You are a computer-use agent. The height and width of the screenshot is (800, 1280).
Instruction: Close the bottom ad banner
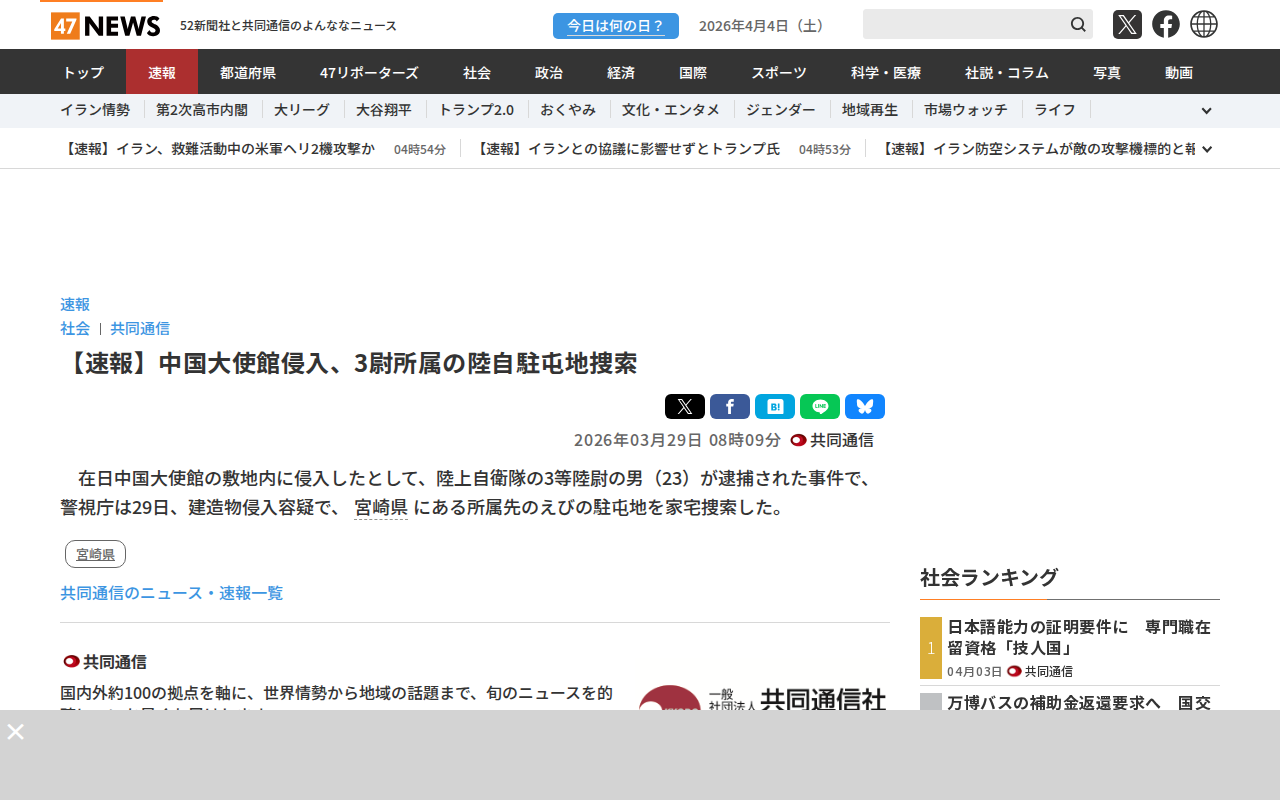pos(15,731)
